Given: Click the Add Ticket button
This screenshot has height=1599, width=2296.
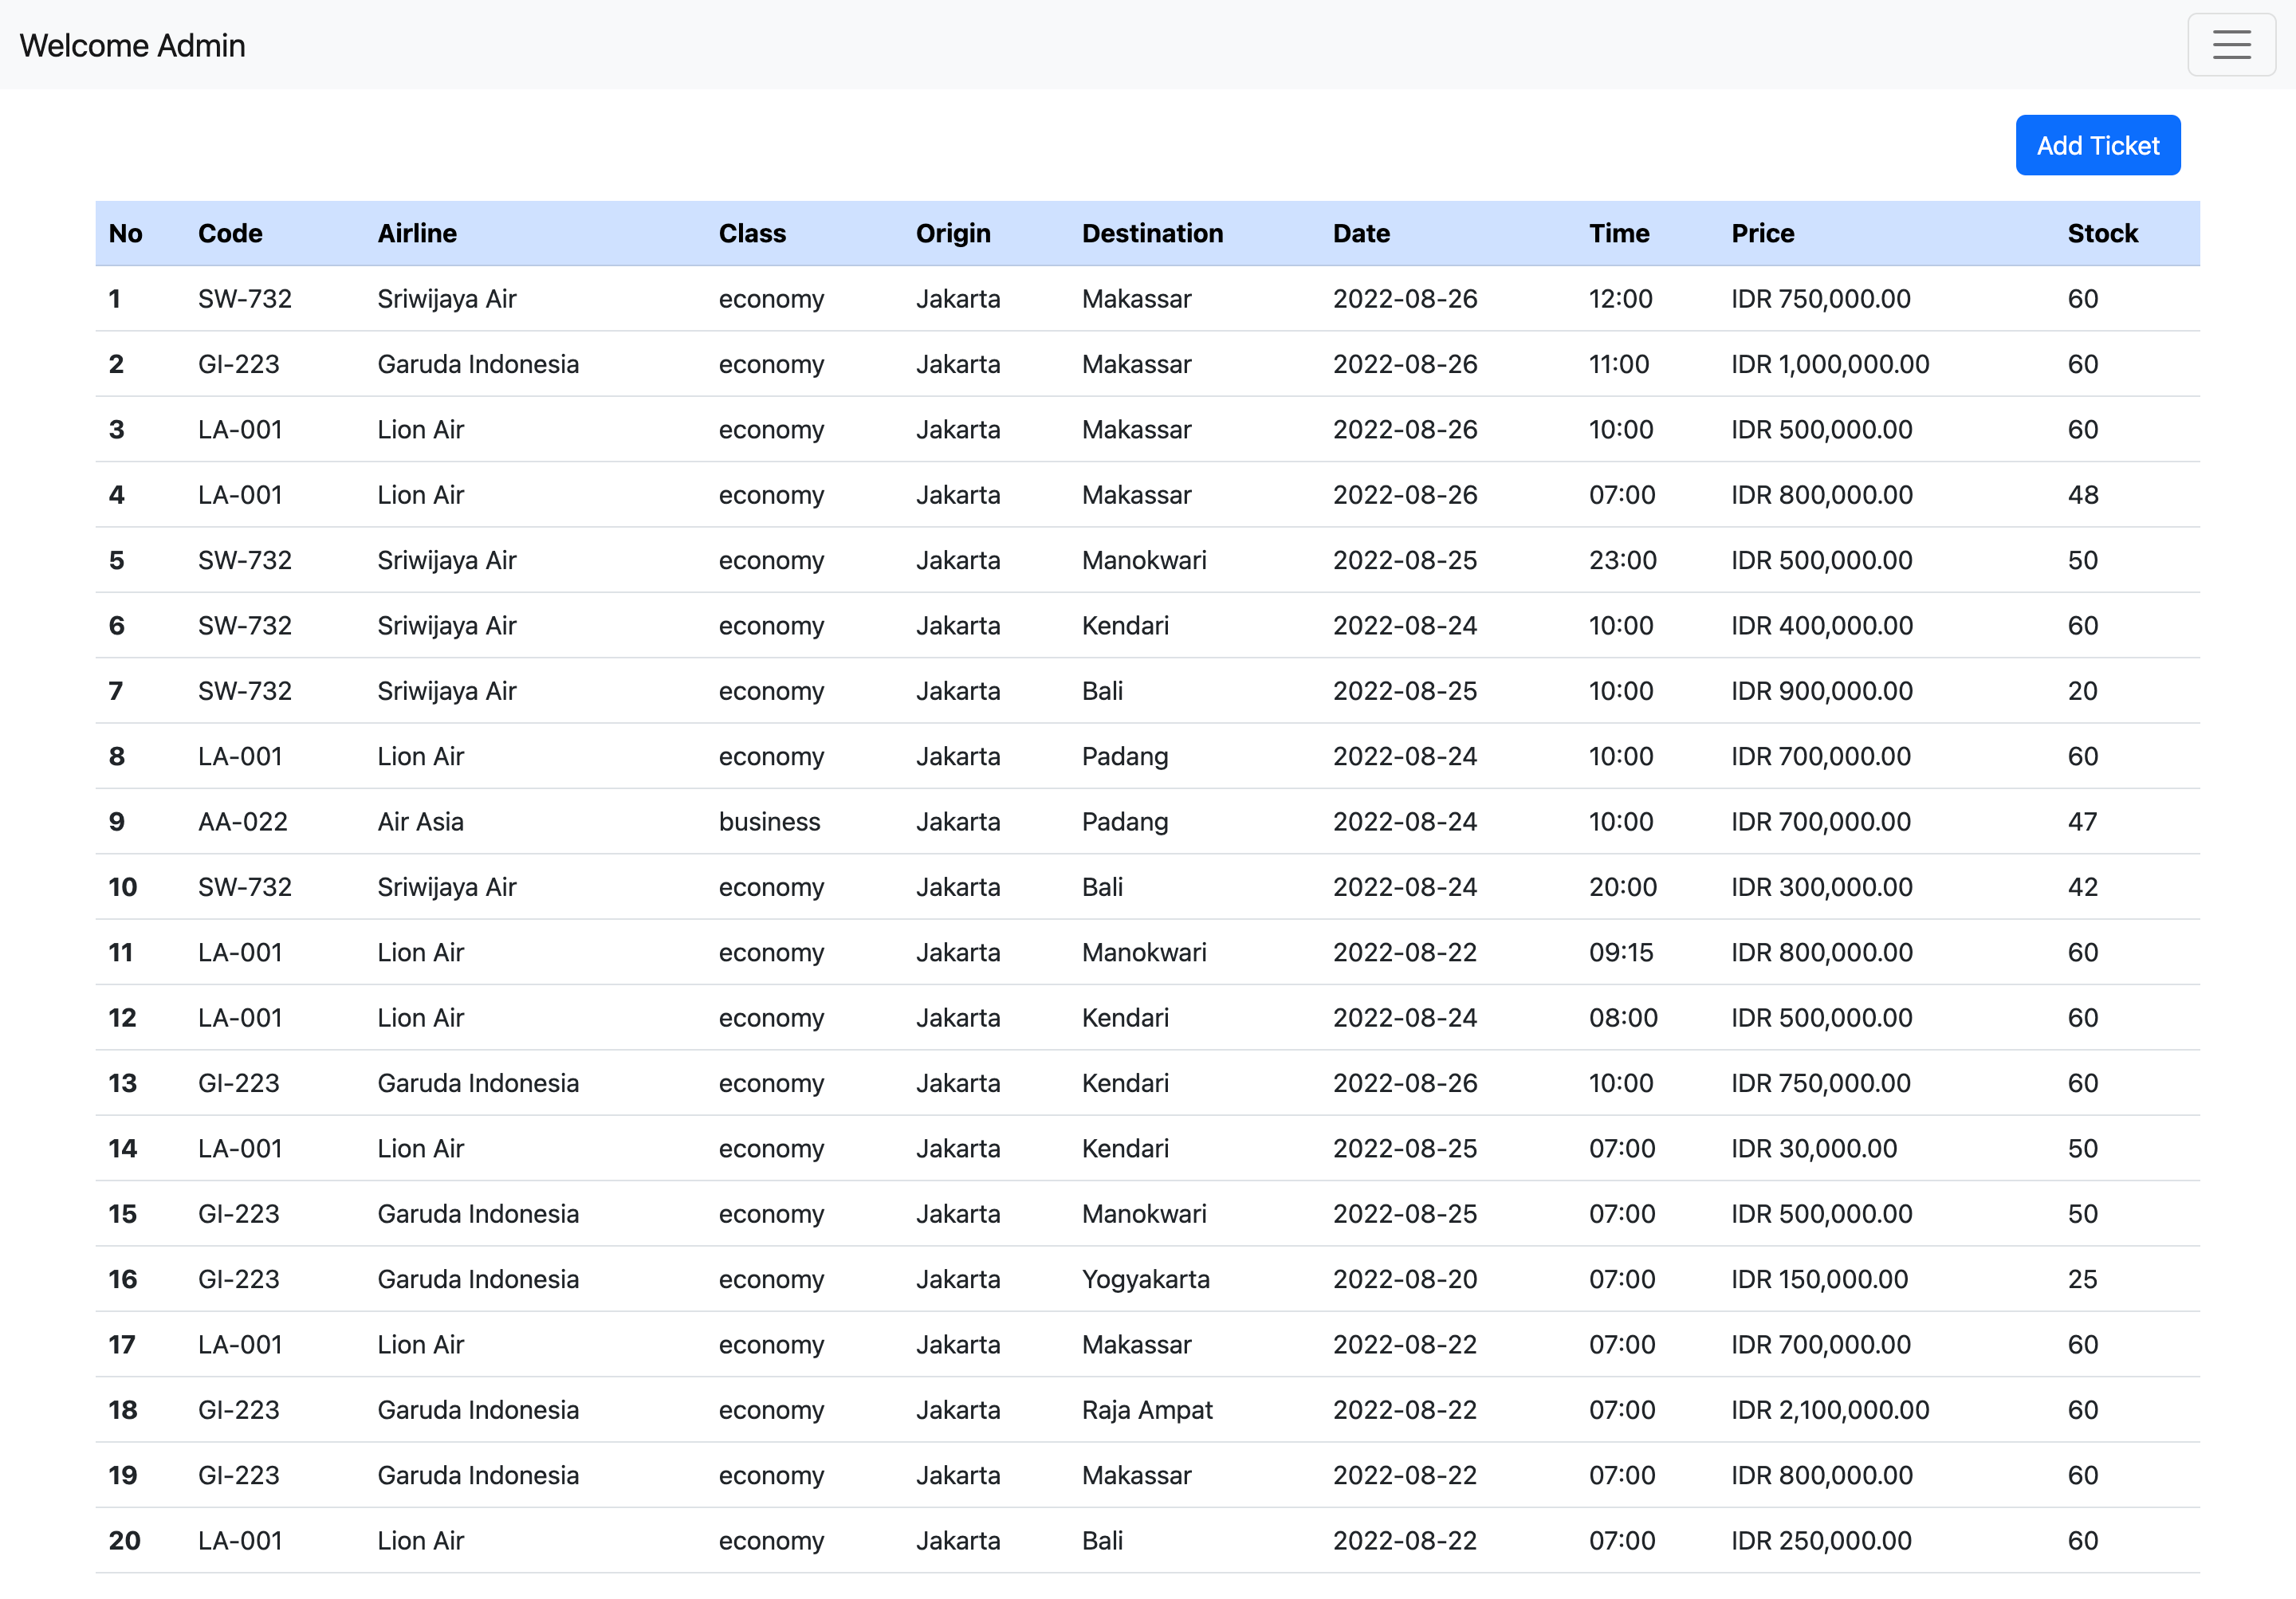Looking at the screenshot, I should pos(2097,146).
